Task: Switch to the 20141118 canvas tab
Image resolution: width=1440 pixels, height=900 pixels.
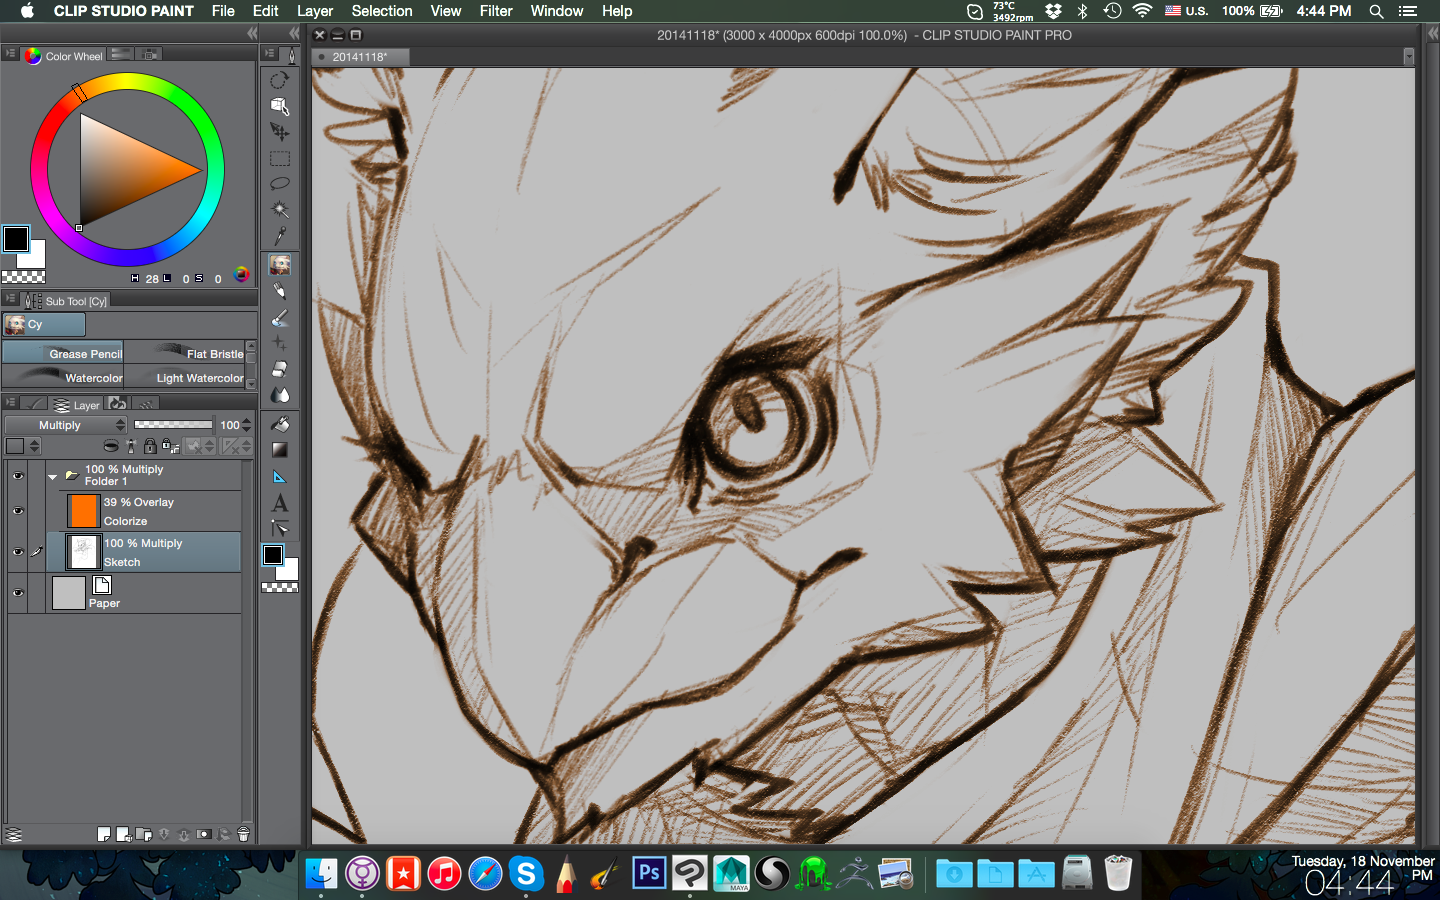Action: pyautogui.click(x=359, y=57)
